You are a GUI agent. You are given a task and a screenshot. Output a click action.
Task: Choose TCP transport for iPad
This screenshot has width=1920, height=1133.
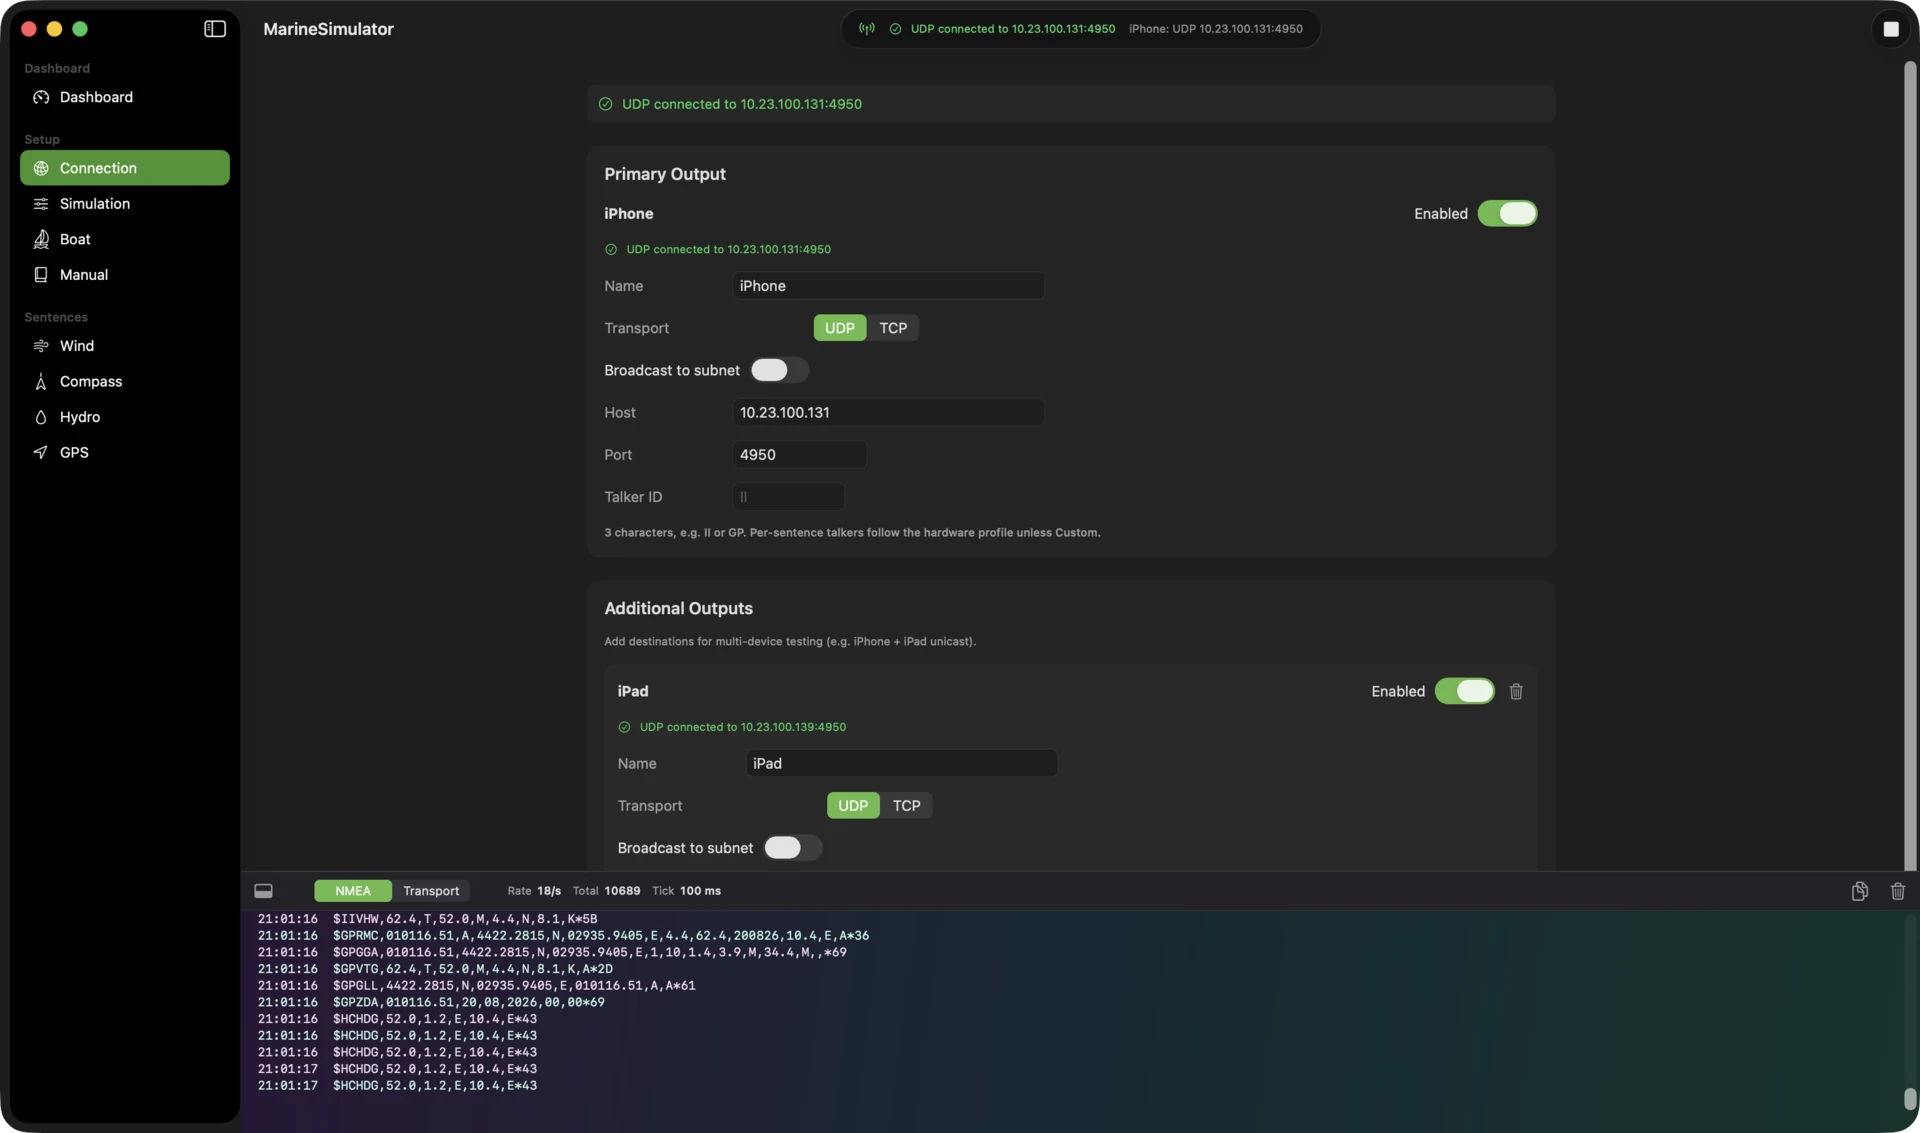[x=906, y=806]
